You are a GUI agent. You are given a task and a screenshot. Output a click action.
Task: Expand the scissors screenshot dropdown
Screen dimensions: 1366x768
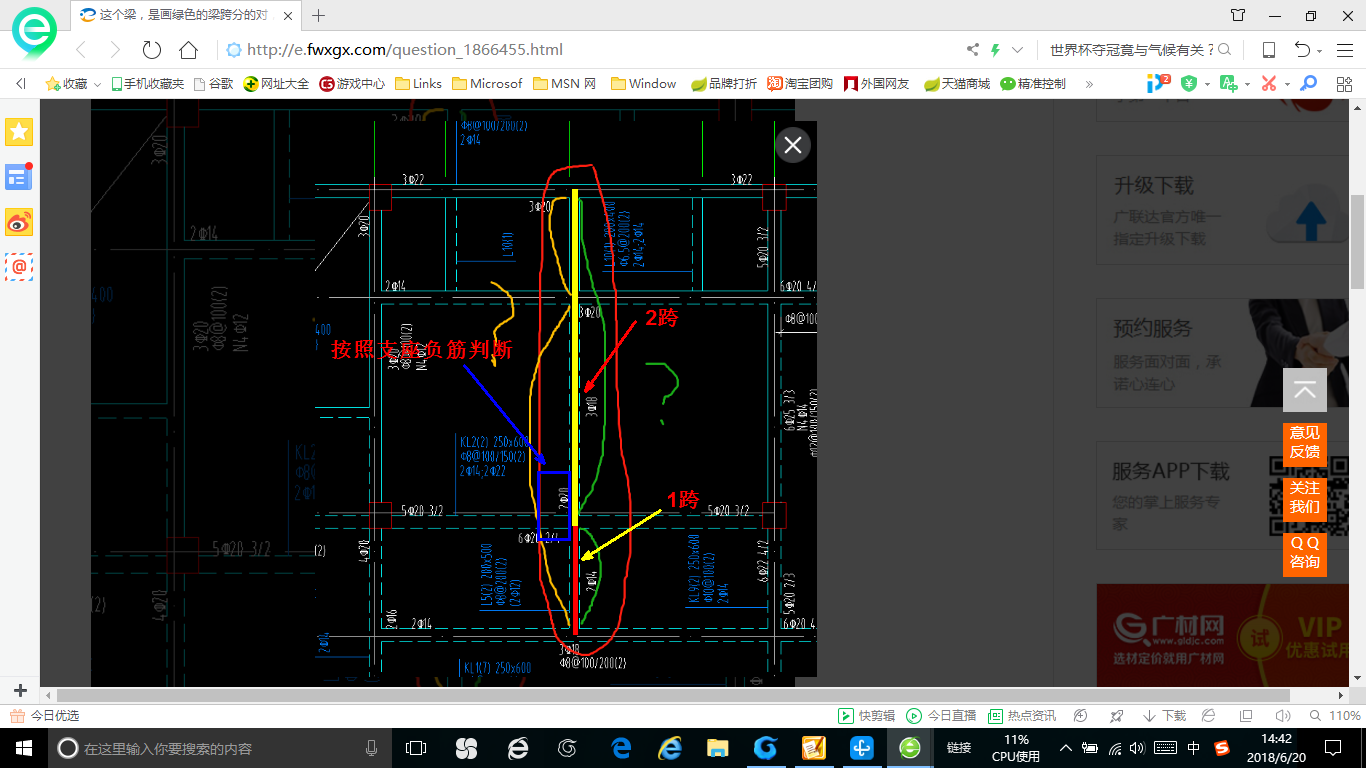pos(1287,85)
